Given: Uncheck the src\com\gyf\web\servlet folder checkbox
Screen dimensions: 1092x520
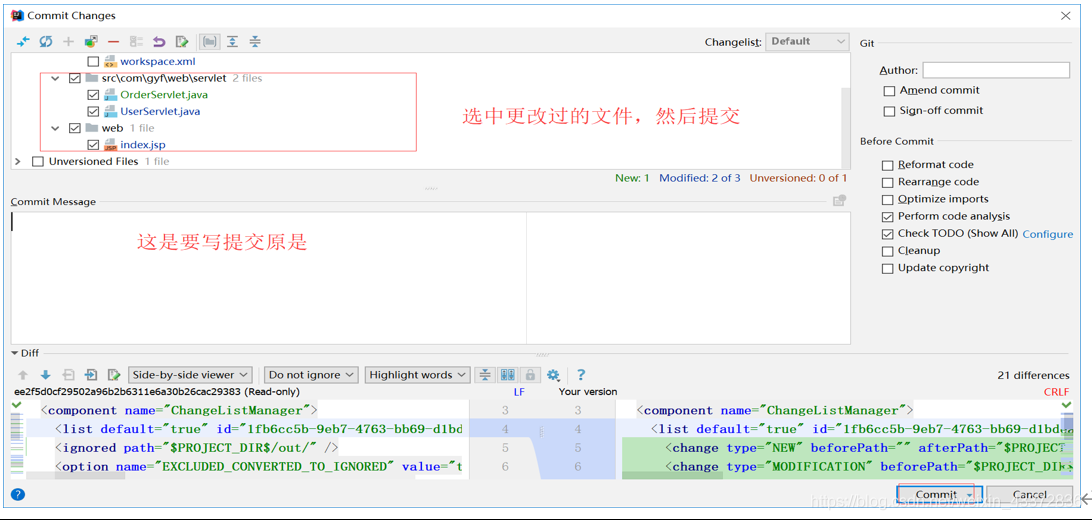Looking at the screenshot, I should 75,79.
